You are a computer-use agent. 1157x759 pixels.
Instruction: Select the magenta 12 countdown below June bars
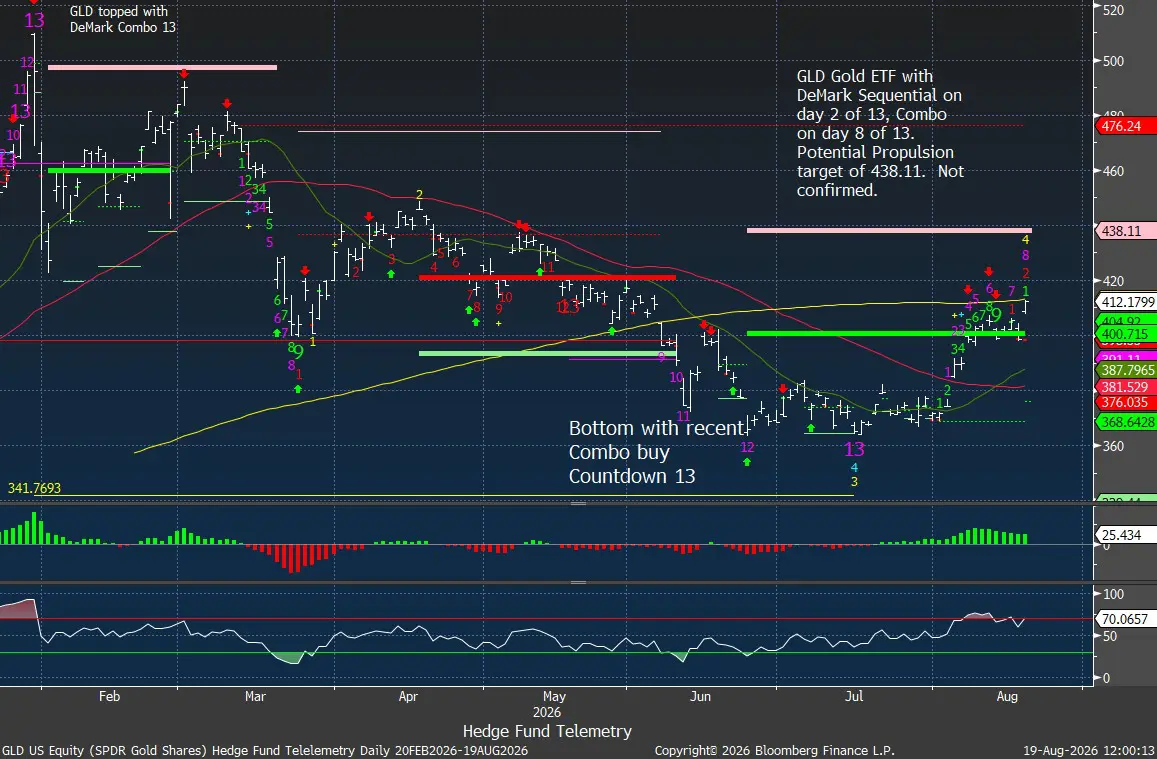[747, 447]
